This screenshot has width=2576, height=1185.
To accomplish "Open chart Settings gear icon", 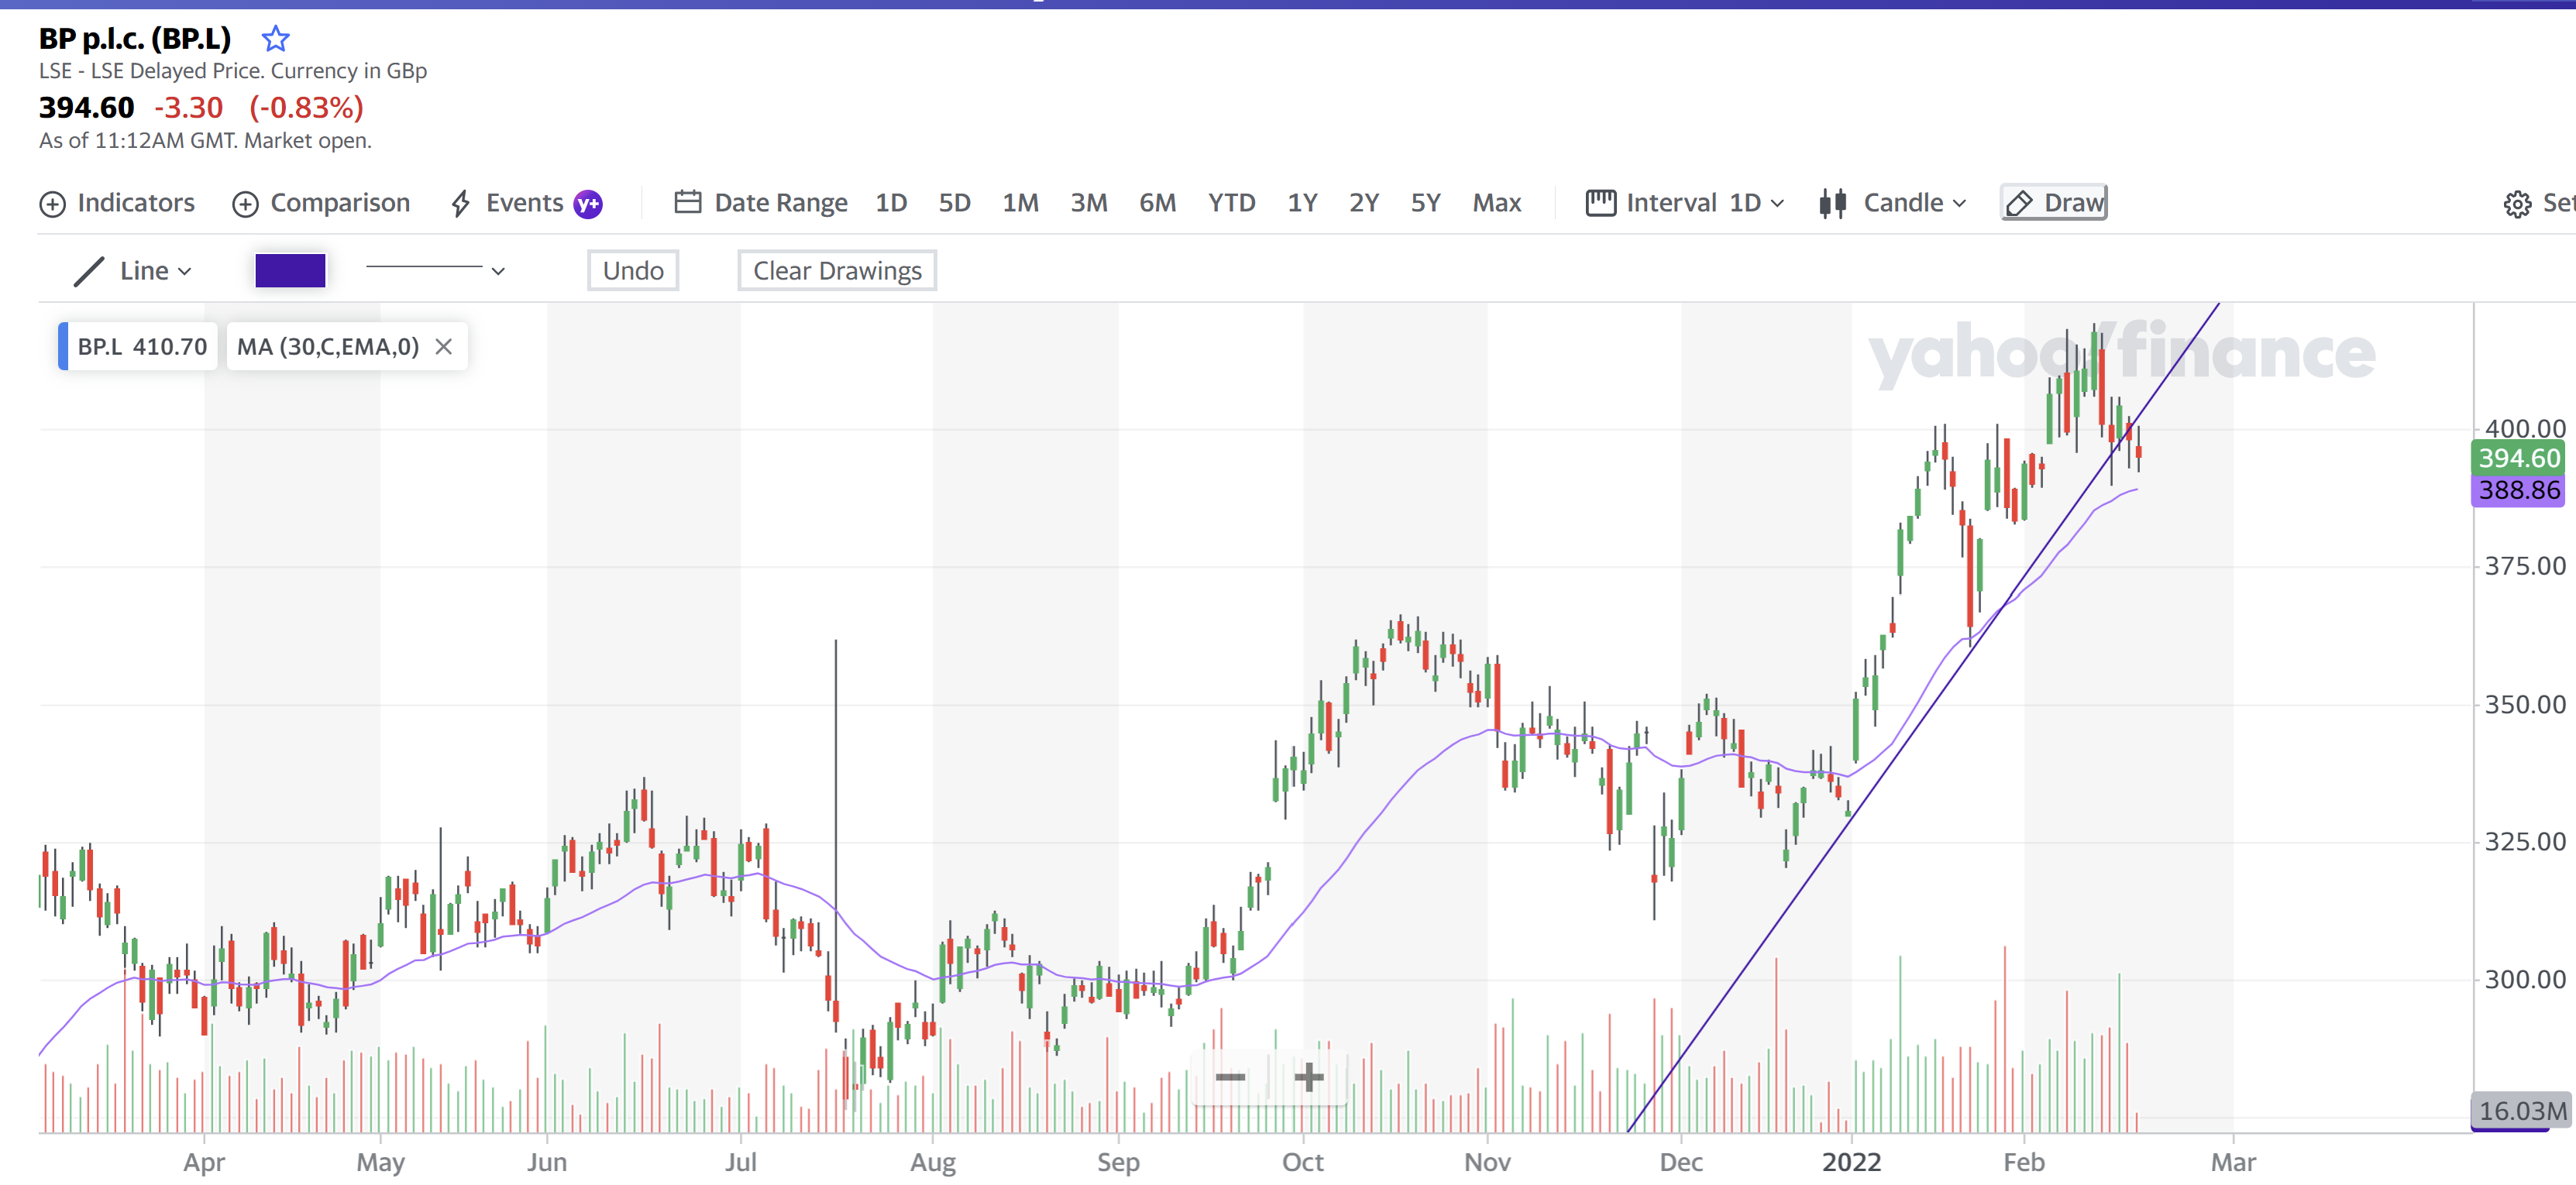I will tap(2517, 204).
